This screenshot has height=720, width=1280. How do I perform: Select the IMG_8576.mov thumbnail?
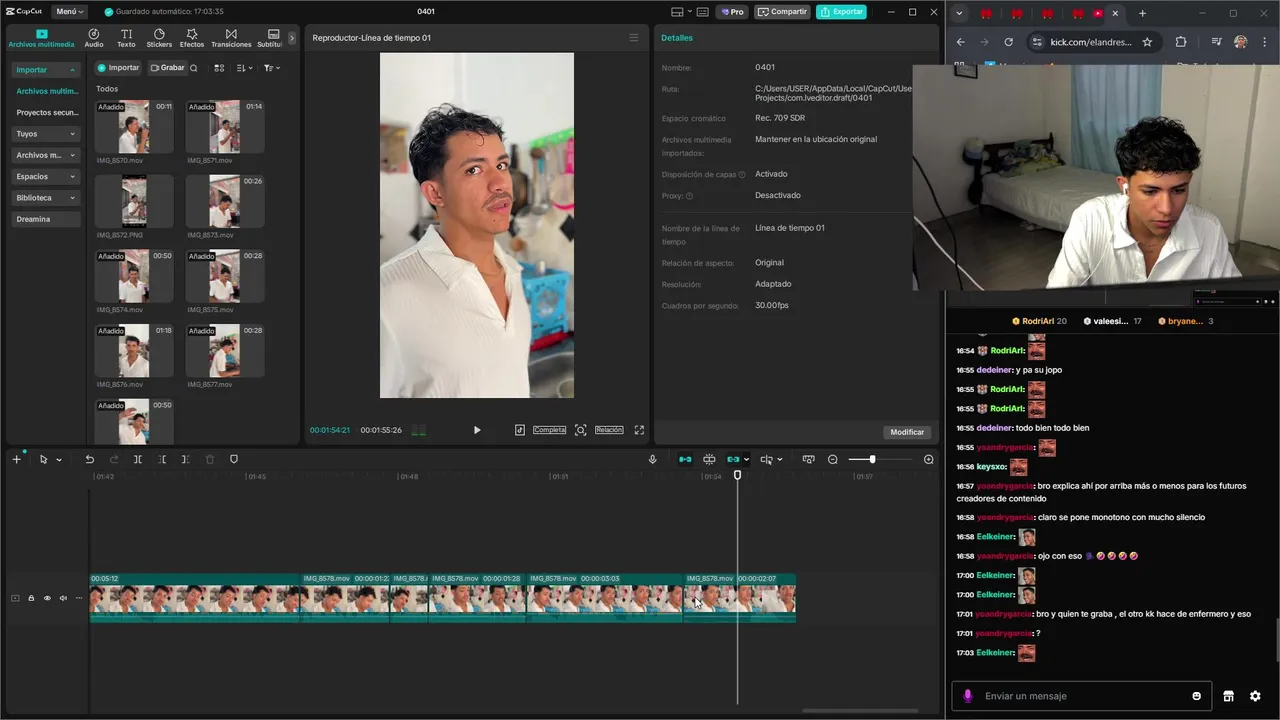point(134,350)
